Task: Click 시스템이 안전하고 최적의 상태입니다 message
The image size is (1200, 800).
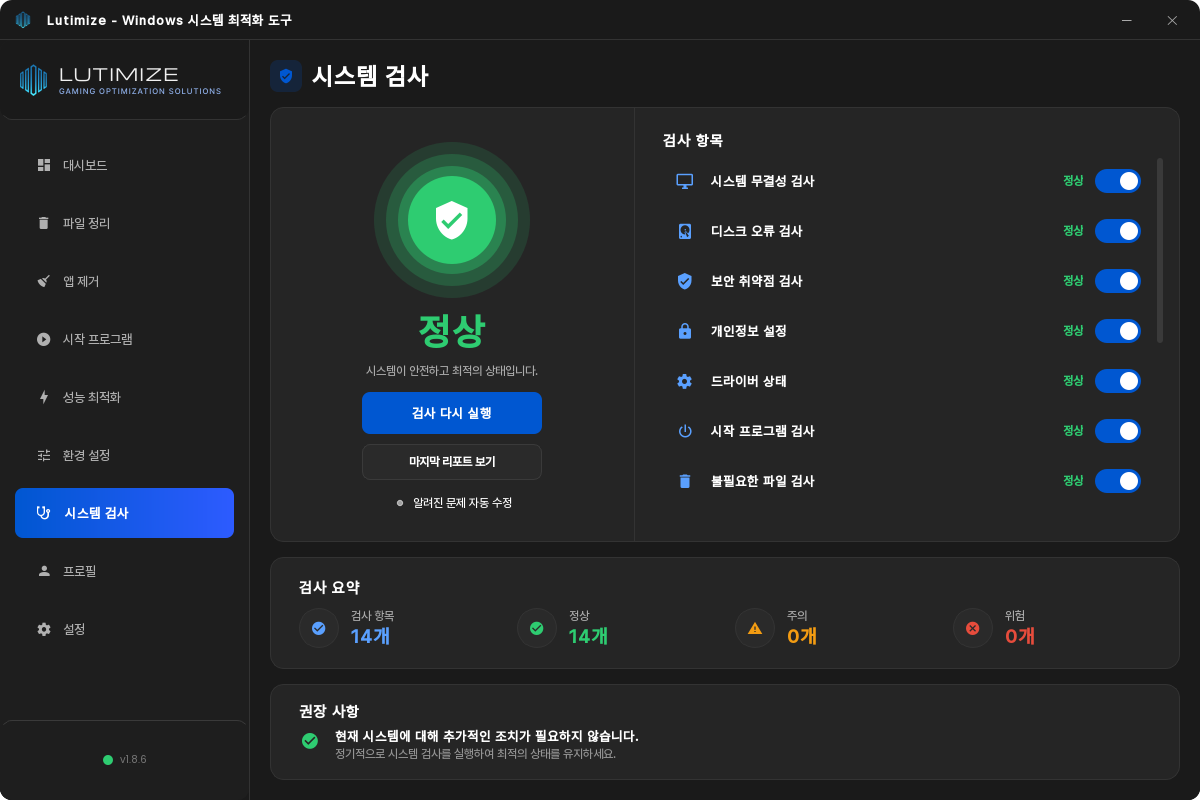Action: [x=452, y=371]
